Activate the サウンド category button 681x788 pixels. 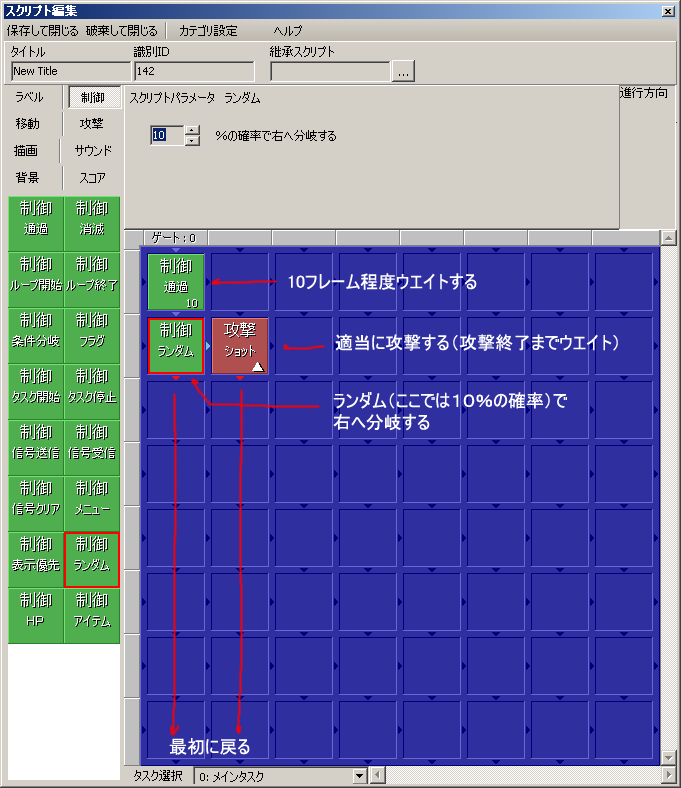93,151
